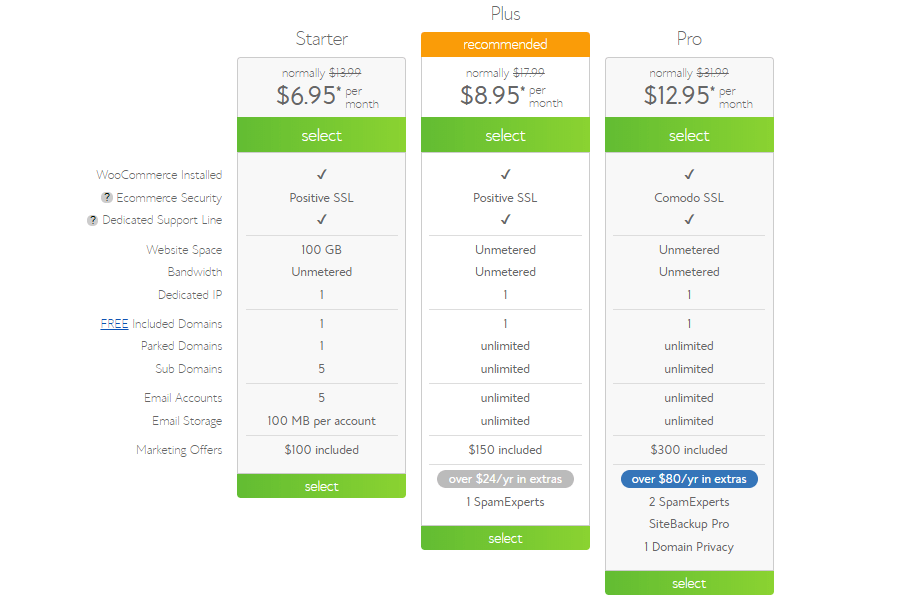This screenshot has height=600, width=900.
Task: Click the help icon beside Dedicated Support Line
Action: pyautogui.click(x=92, y=220)
